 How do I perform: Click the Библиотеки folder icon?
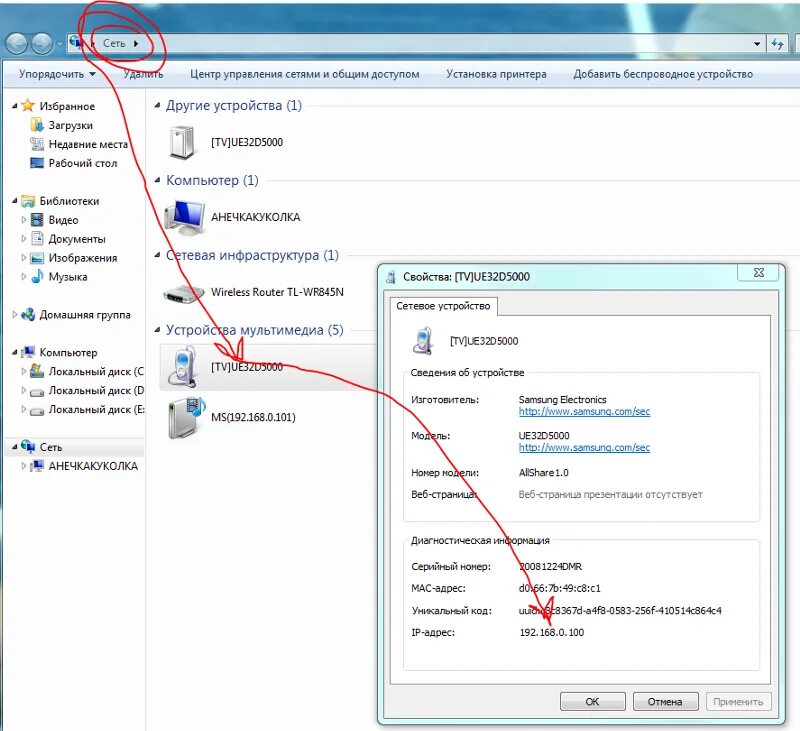(28, 200)
